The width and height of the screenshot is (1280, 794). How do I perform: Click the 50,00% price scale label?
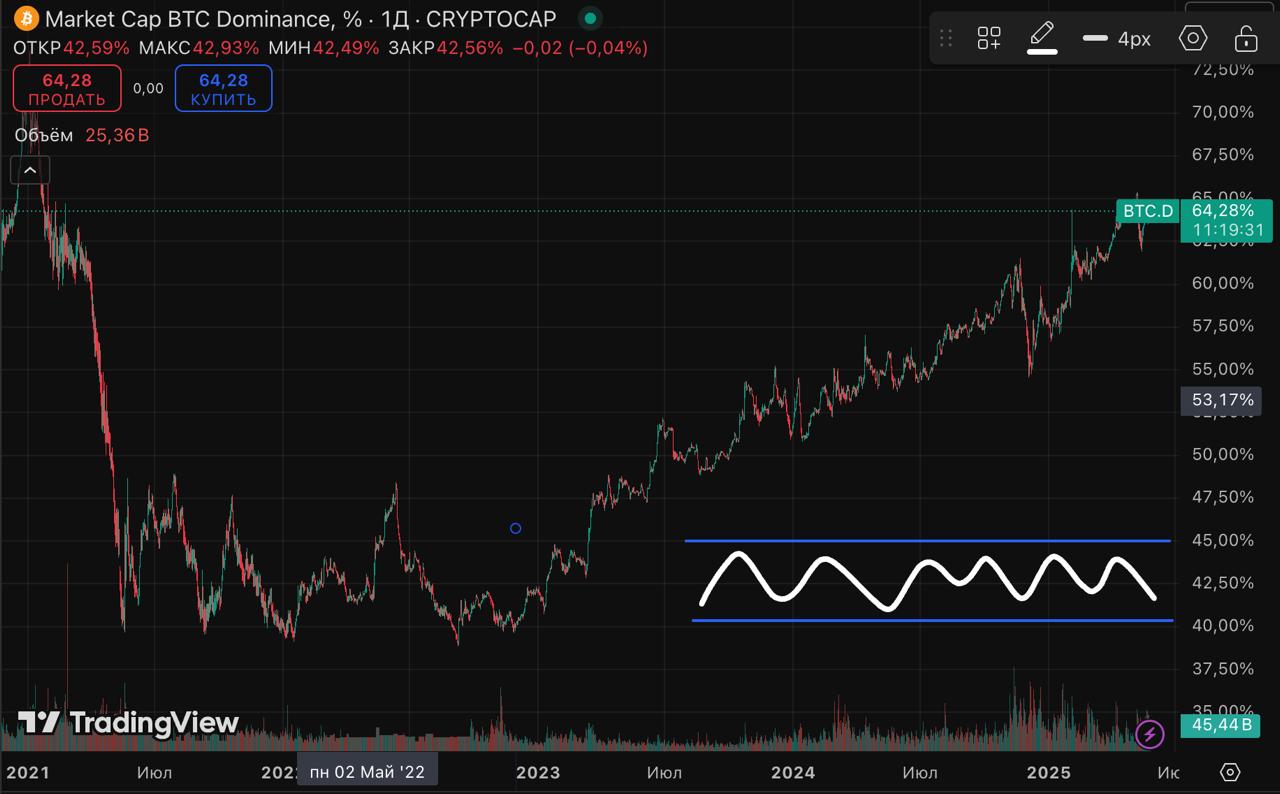click(x=1223, y=454)
